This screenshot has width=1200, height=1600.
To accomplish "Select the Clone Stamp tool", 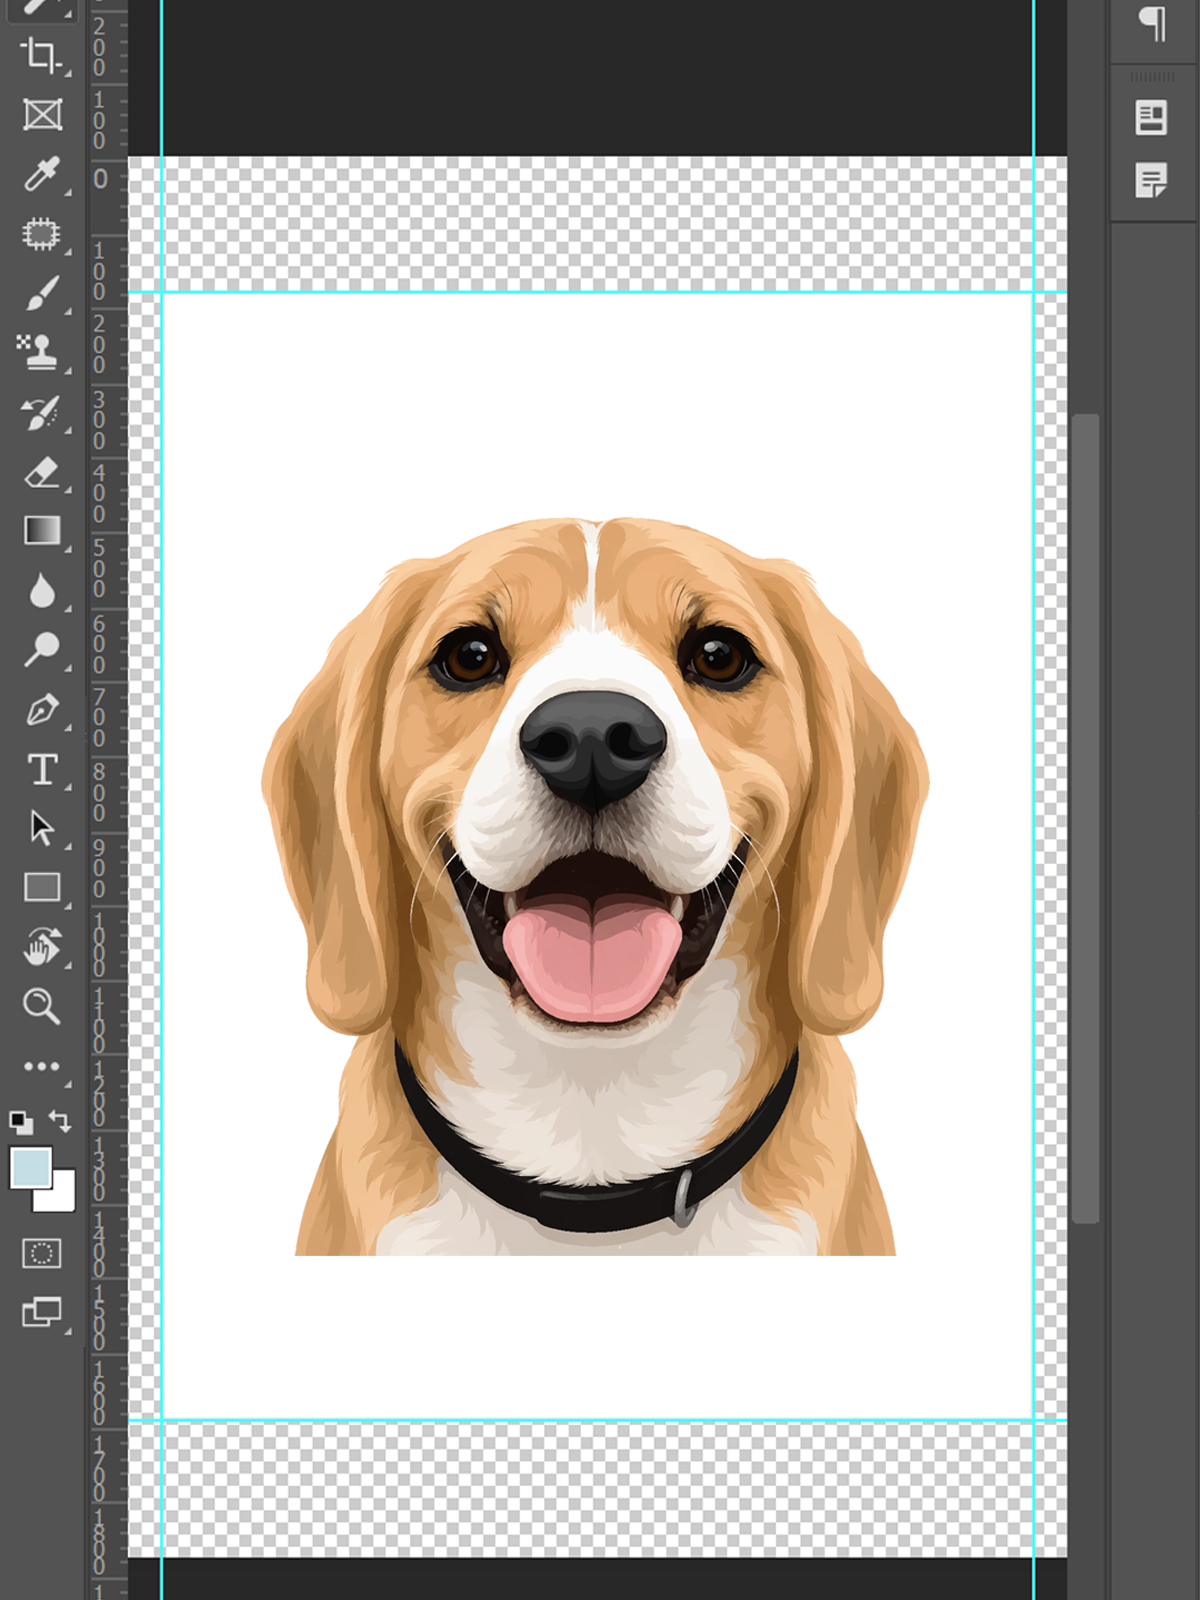I will pyautogui.click(x=38, y=352).
